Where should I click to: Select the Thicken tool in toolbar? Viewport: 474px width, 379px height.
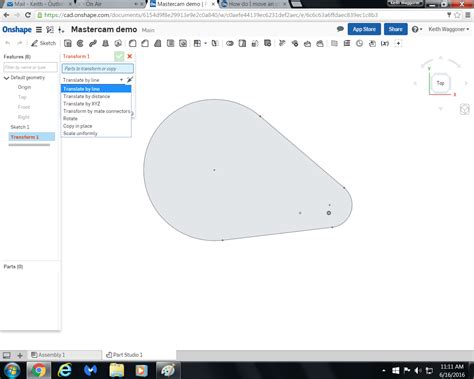click(118, 43)
